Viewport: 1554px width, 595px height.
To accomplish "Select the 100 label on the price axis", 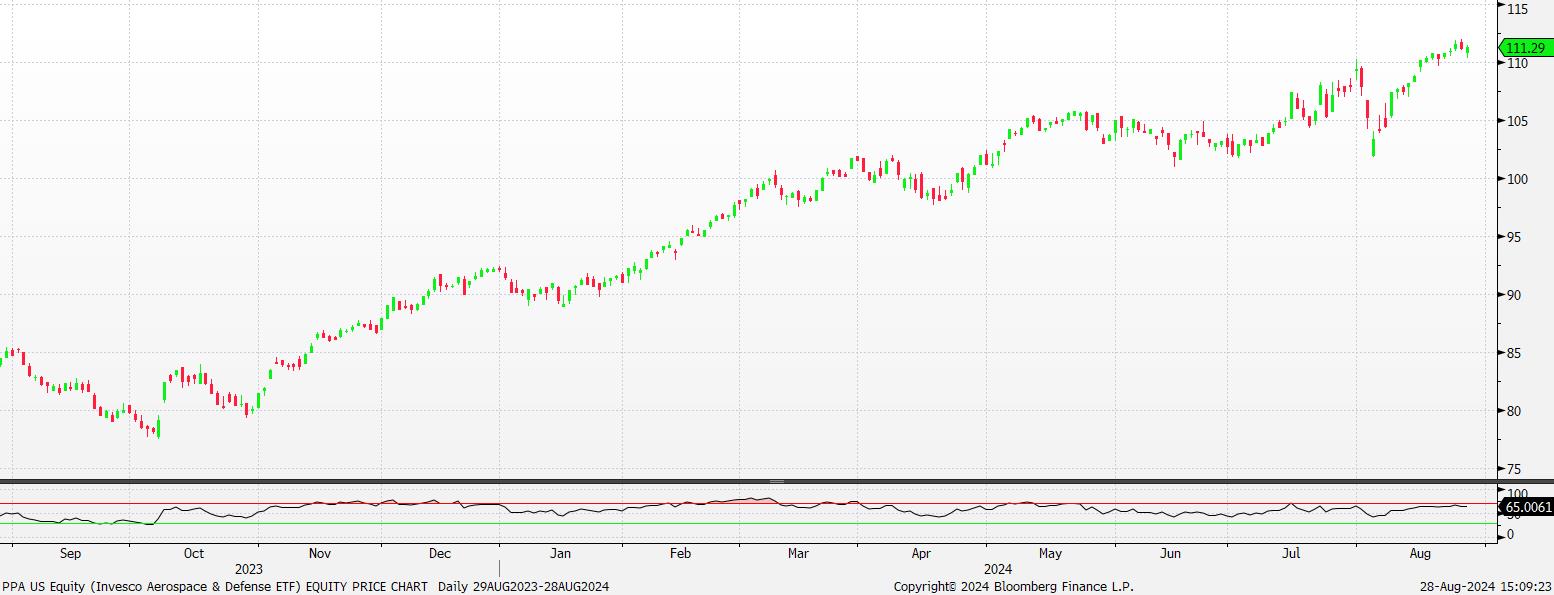I will click(x=1516, y=179).
